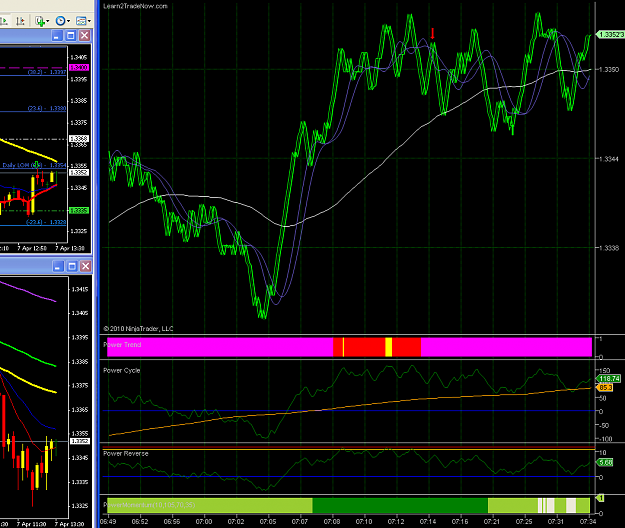This screenshot has width=625, height=528.
Task: Close the lower left chart window
Action: 86,266
